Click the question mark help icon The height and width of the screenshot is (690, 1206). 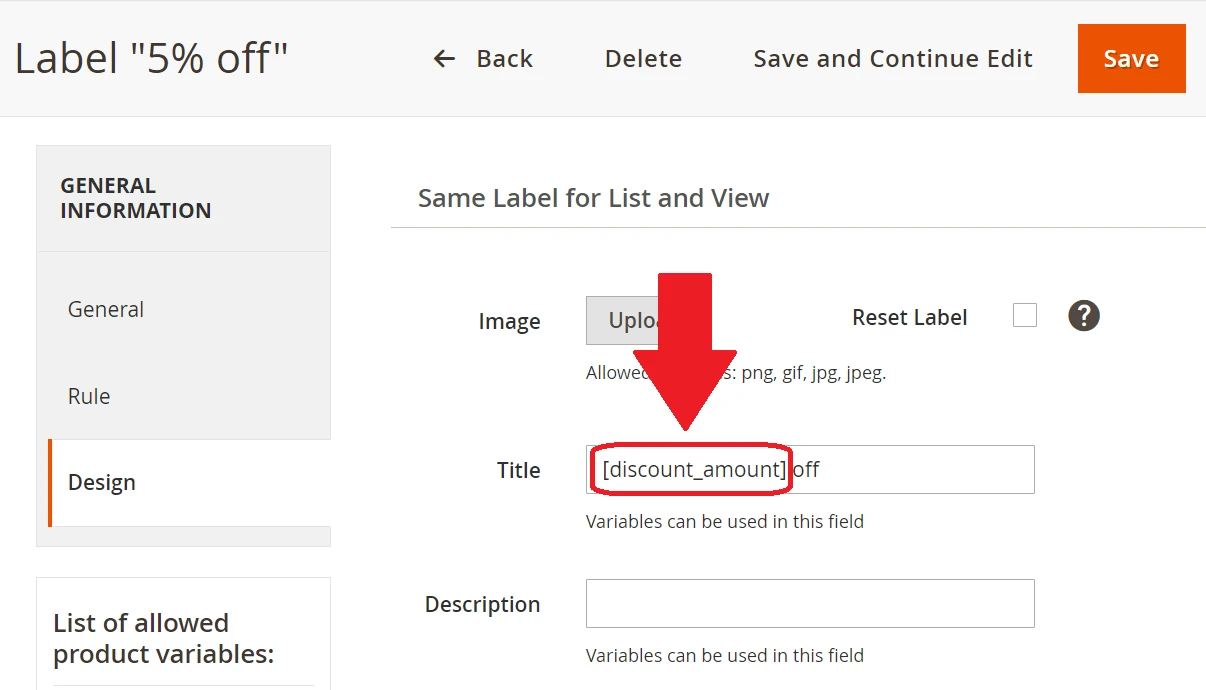pyautogui.click(x=1083, y=316)
